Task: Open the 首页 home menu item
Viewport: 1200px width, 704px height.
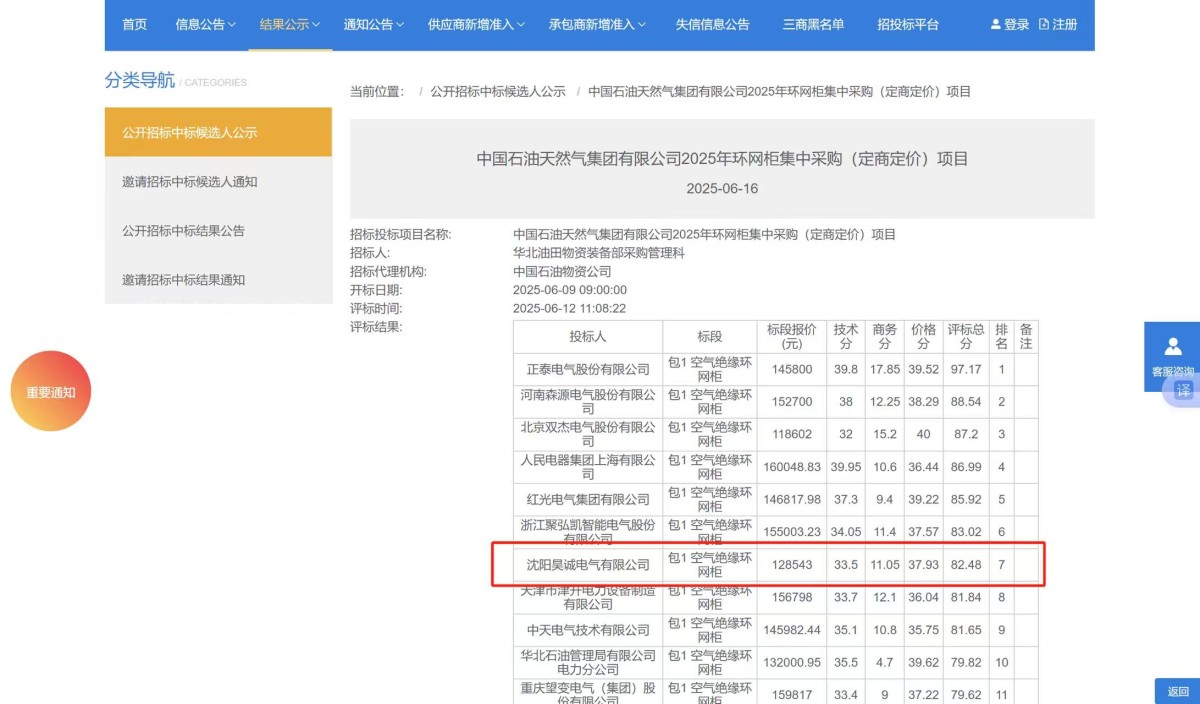Action: (x=134, y=24)
